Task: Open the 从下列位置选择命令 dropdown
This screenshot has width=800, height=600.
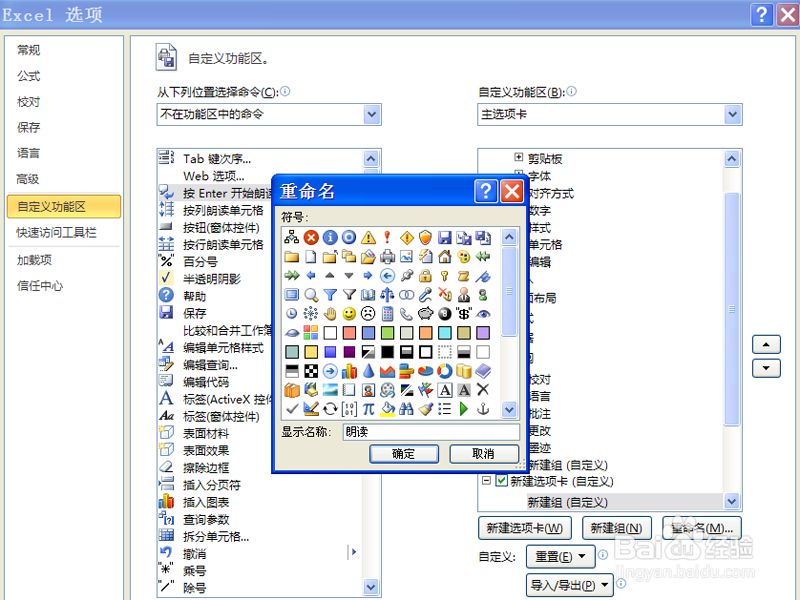Action: (372, 114)
